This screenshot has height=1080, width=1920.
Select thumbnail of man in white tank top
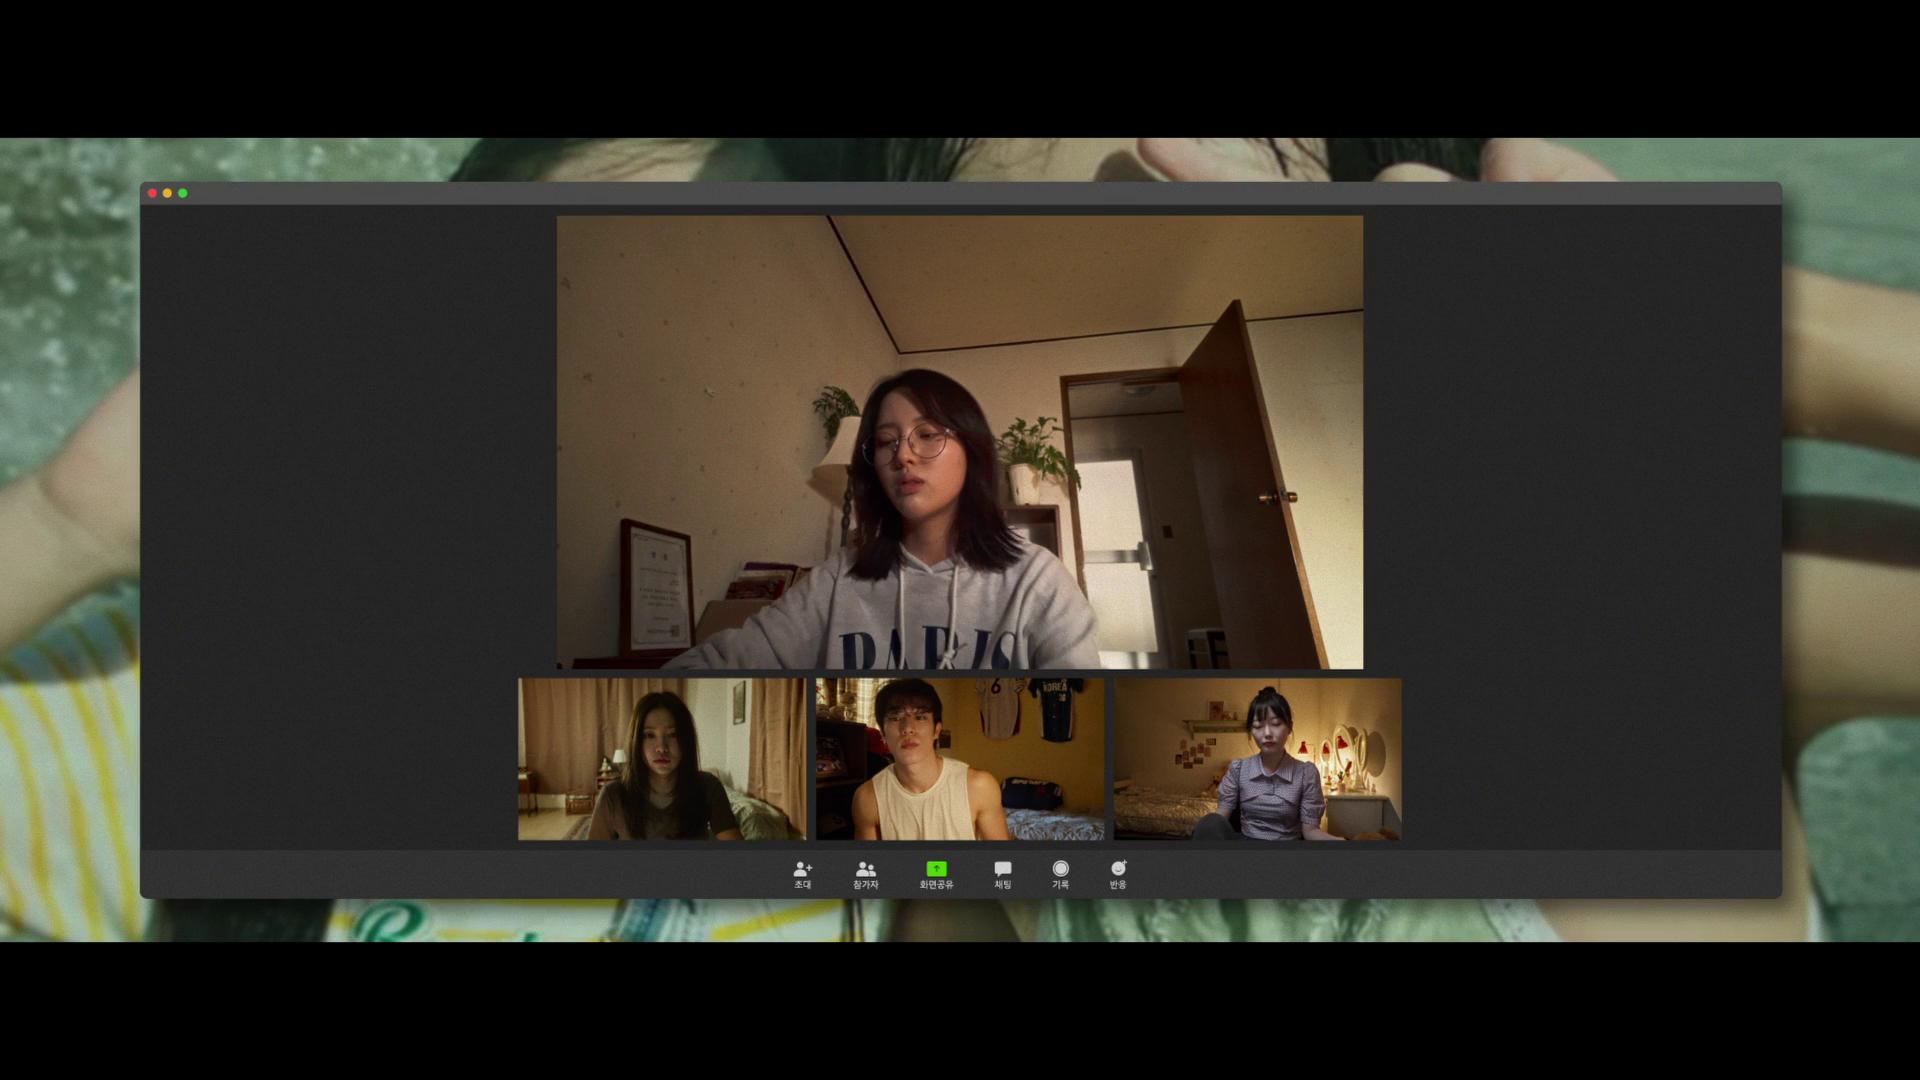[959, 759]
